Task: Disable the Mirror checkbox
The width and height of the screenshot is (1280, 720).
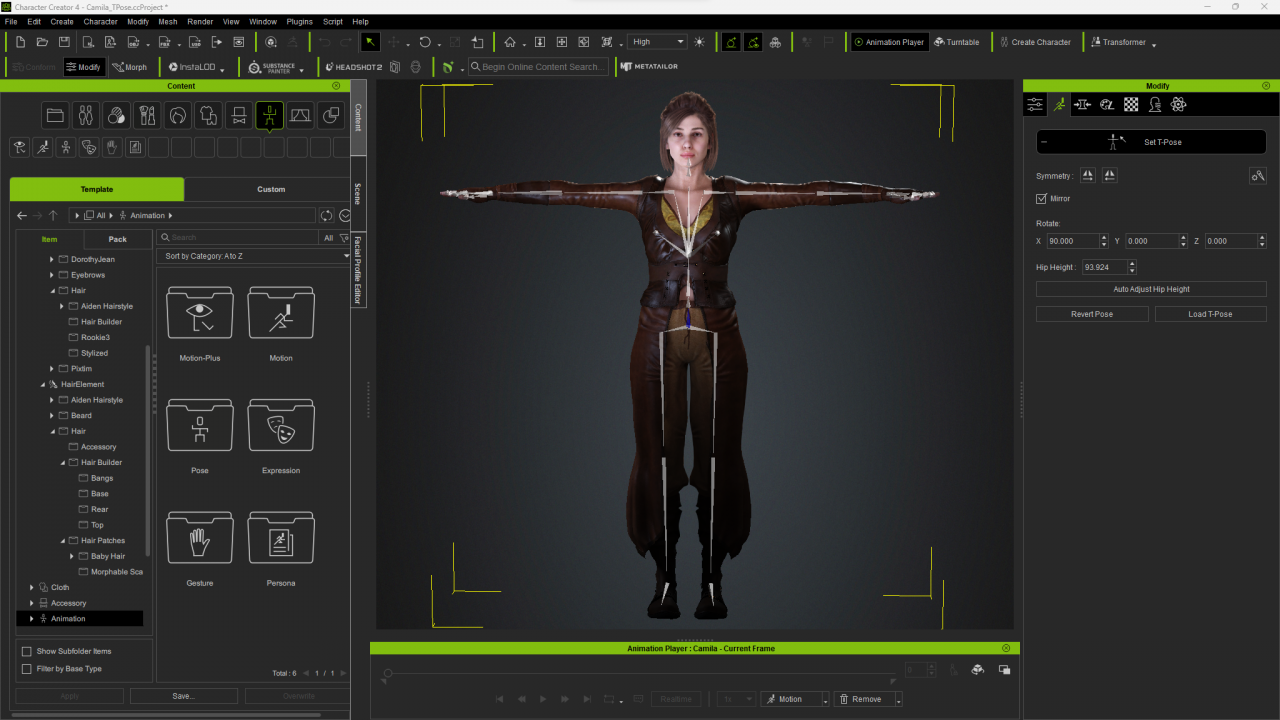Action: coord(1042,199)
